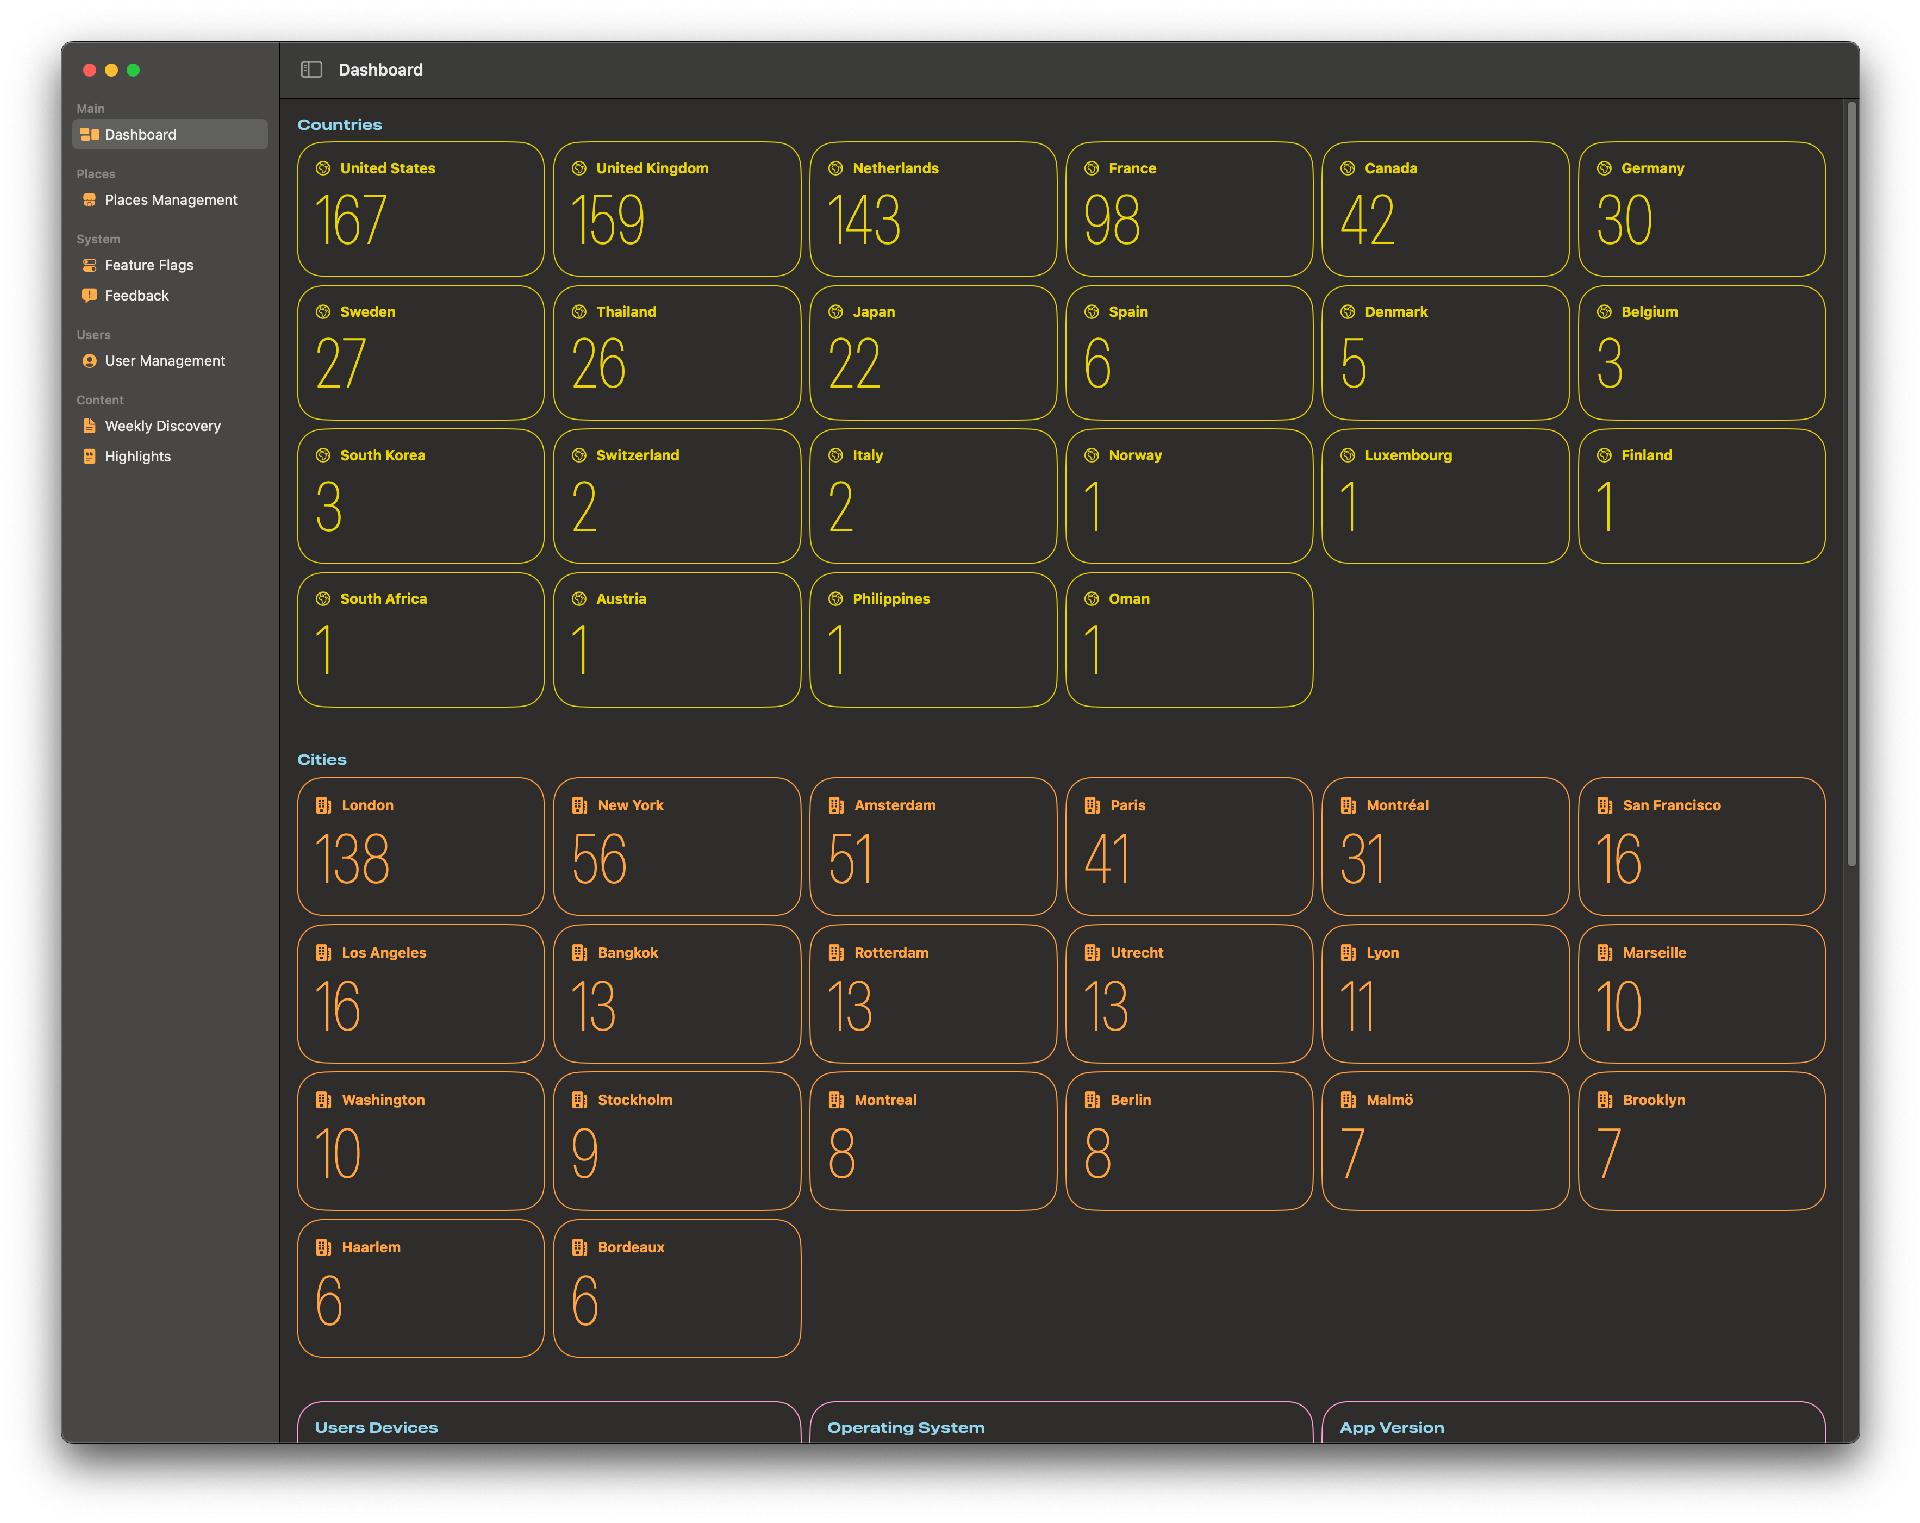Go to Feature Flags
1920x1523 pixels.
pos(170,265)
